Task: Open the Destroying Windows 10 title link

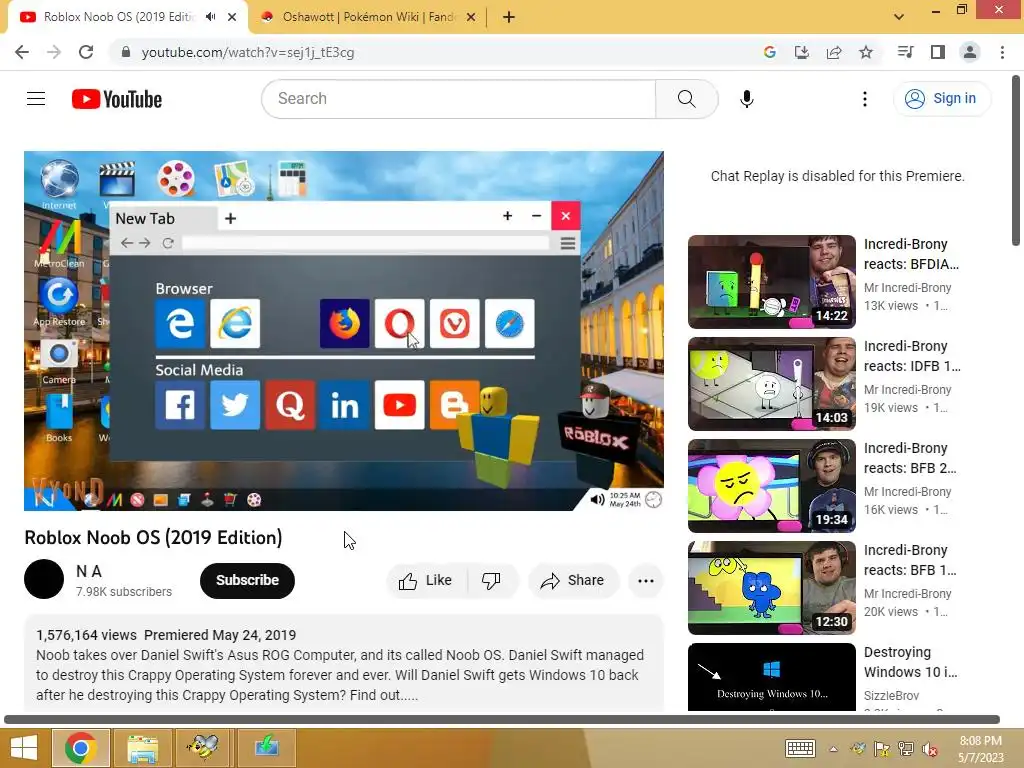Action: click(910, 662)
